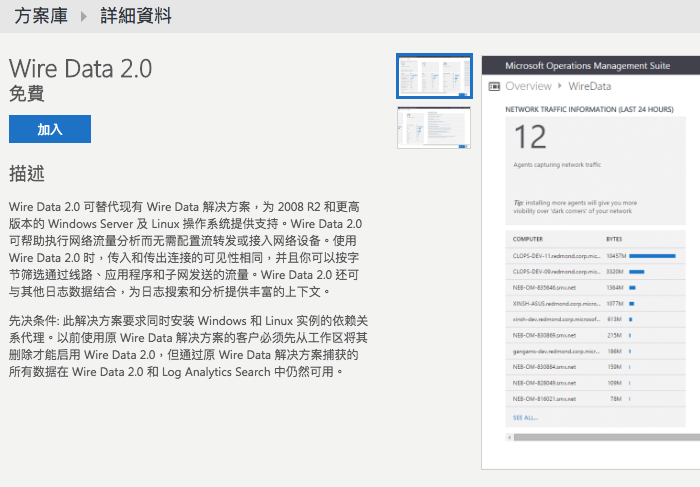Click the Wire Data 2.0 title
The image size is (700, 487).
point(80,69)
